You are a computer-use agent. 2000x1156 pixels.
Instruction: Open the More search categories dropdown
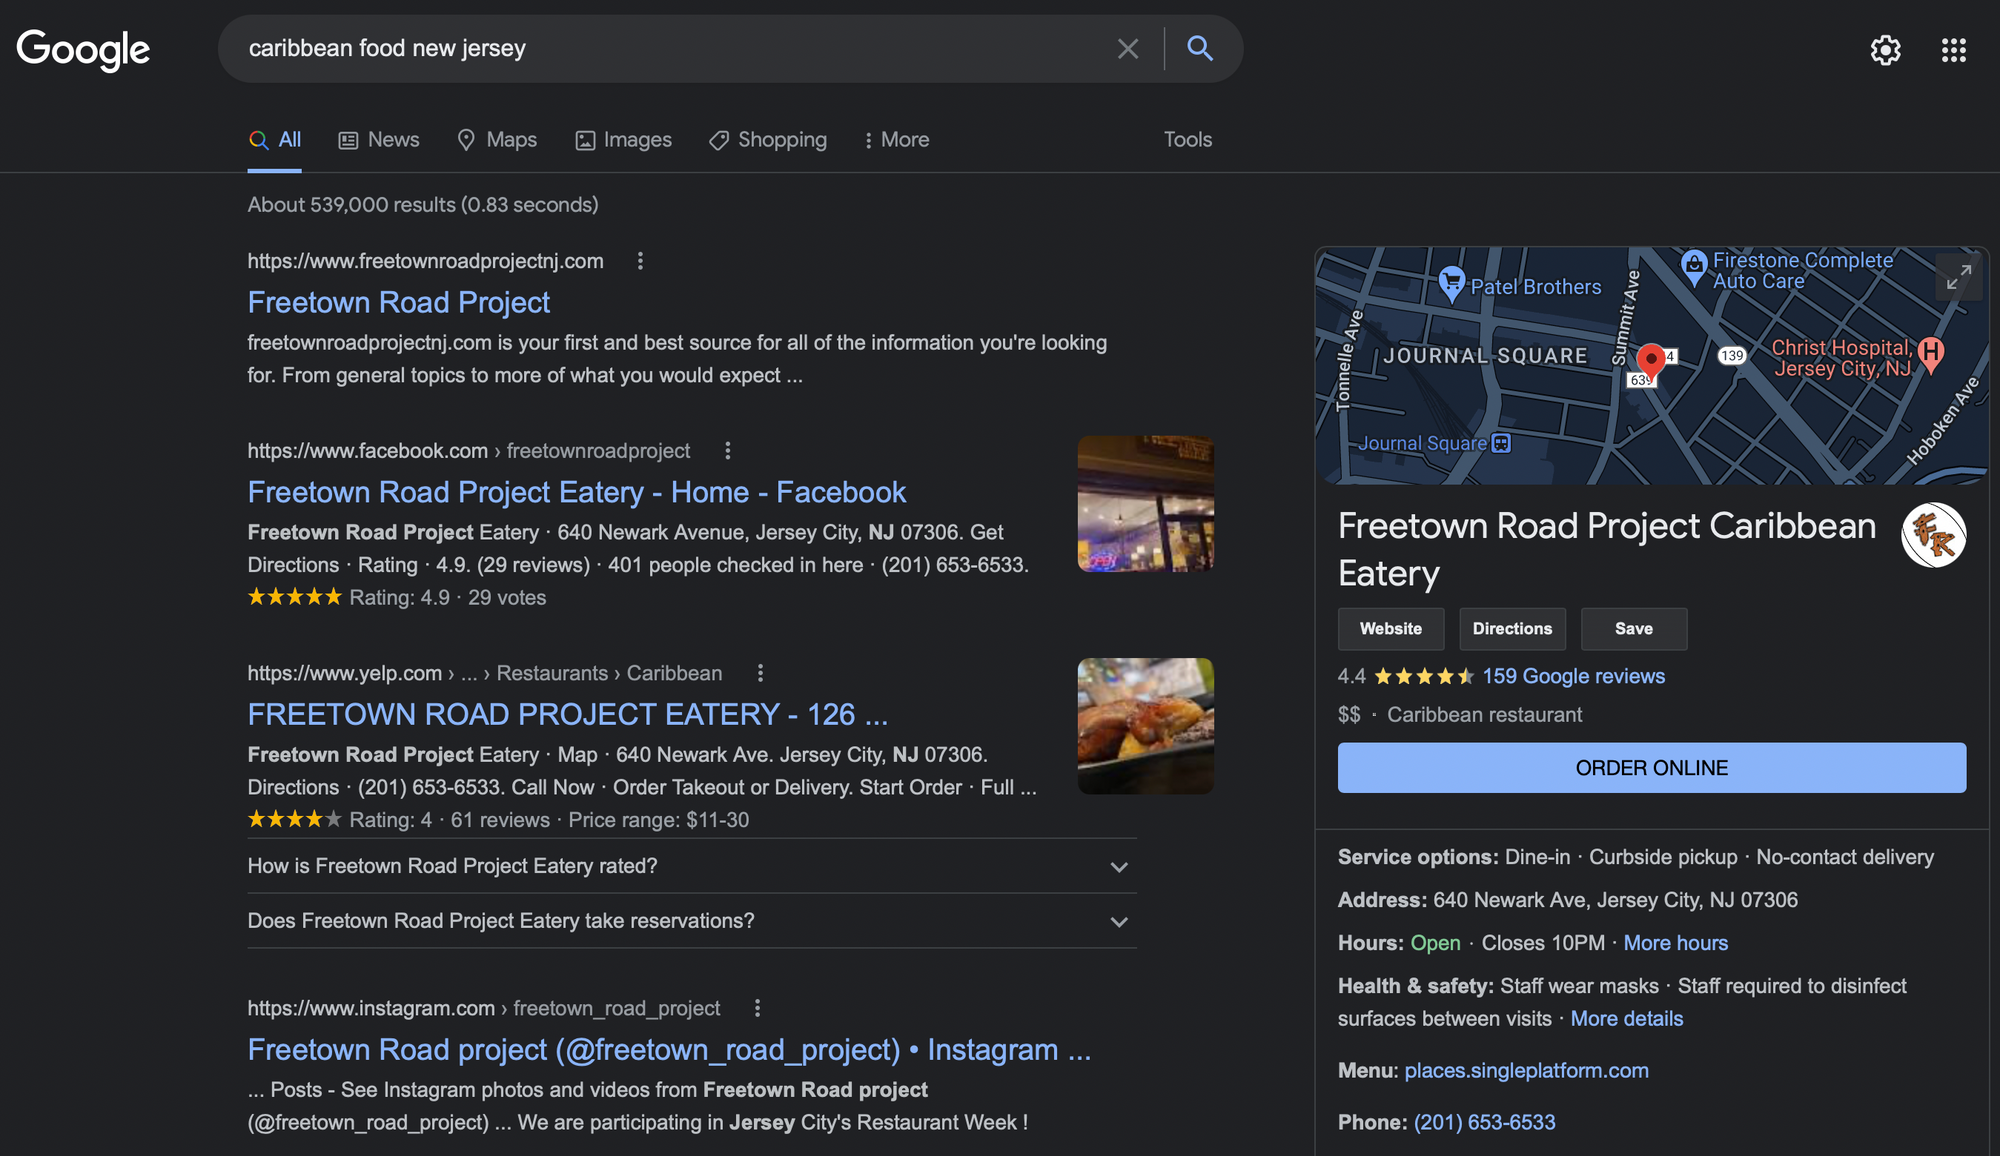click(897, 140)
